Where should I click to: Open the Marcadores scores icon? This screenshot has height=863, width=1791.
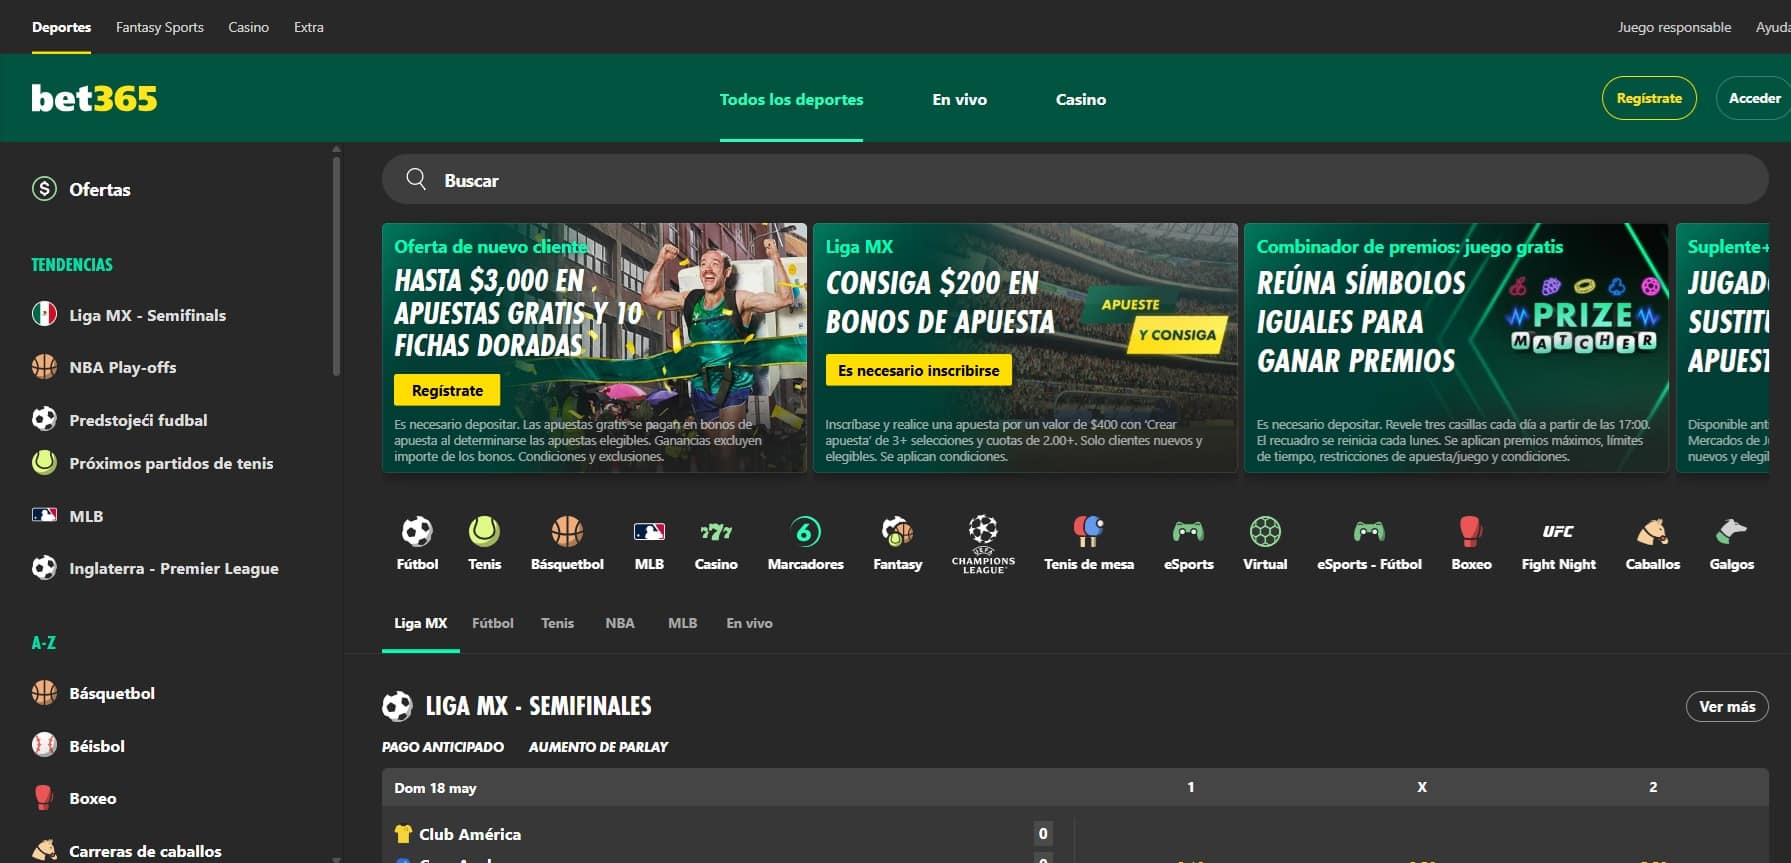coord(805,532)
